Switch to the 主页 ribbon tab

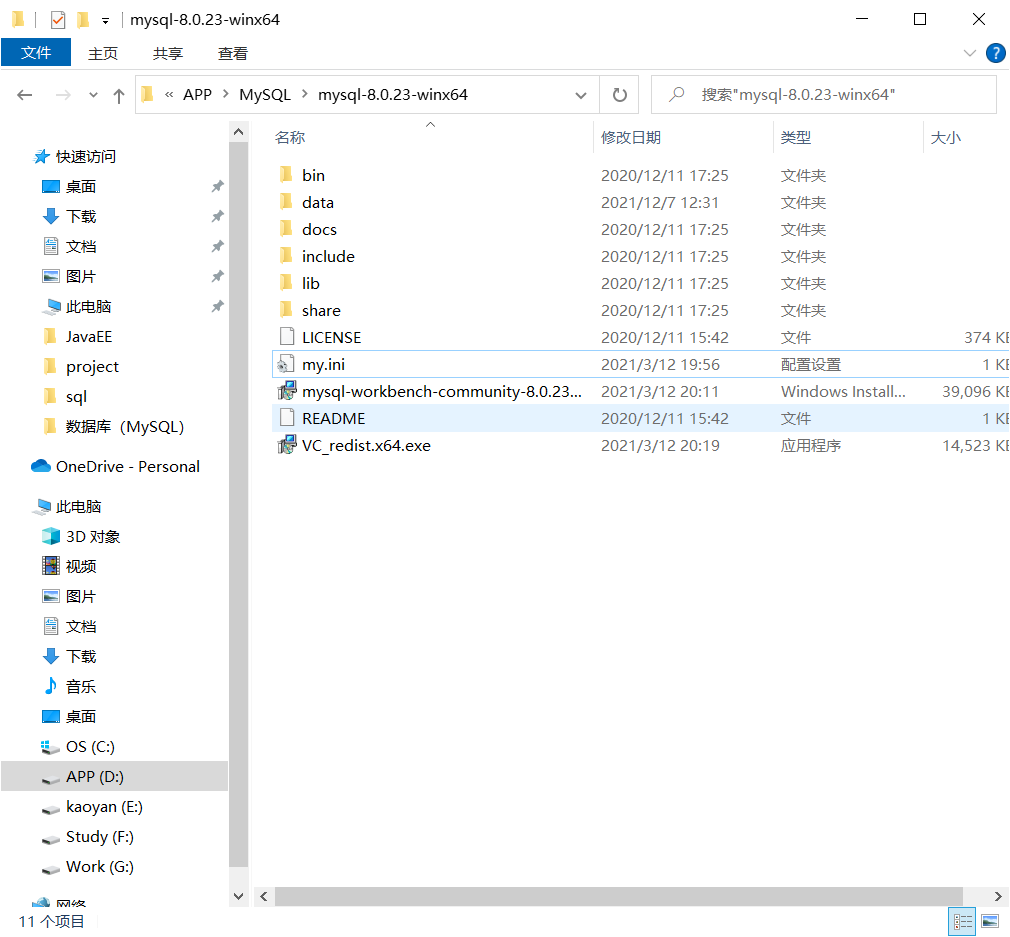pyautogui.click(x=103, y=53)
